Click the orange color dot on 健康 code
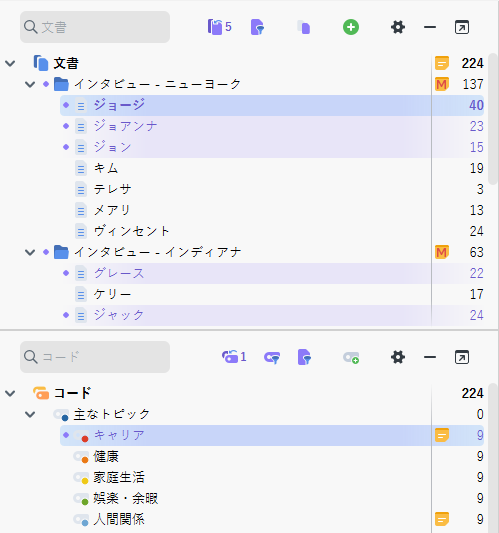499x533 pixels. coord(85,460)
